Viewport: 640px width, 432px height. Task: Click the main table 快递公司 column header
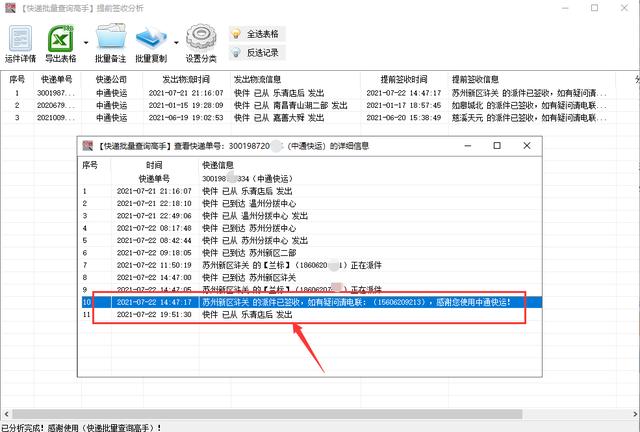111,80
